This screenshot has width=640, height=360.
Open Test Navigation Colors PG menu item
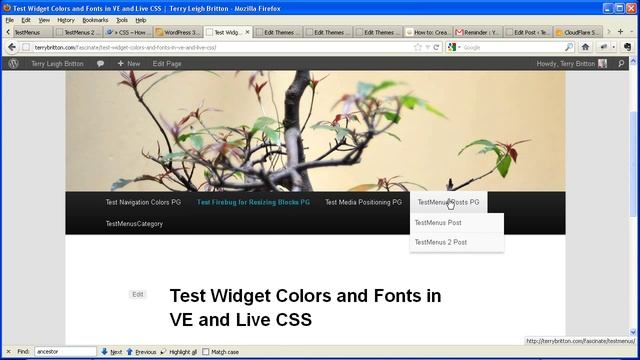tap(143, 202)
